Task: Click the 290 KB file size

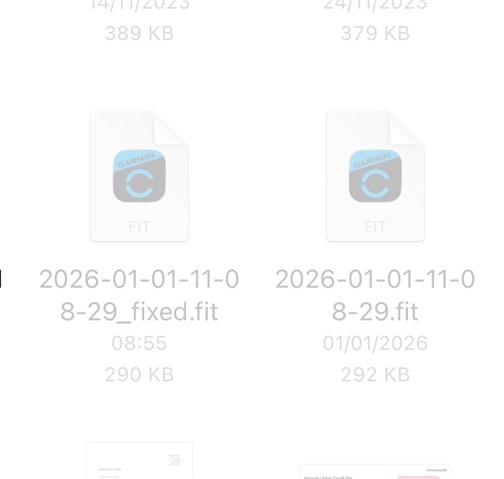Action: [x=139, y=375]
